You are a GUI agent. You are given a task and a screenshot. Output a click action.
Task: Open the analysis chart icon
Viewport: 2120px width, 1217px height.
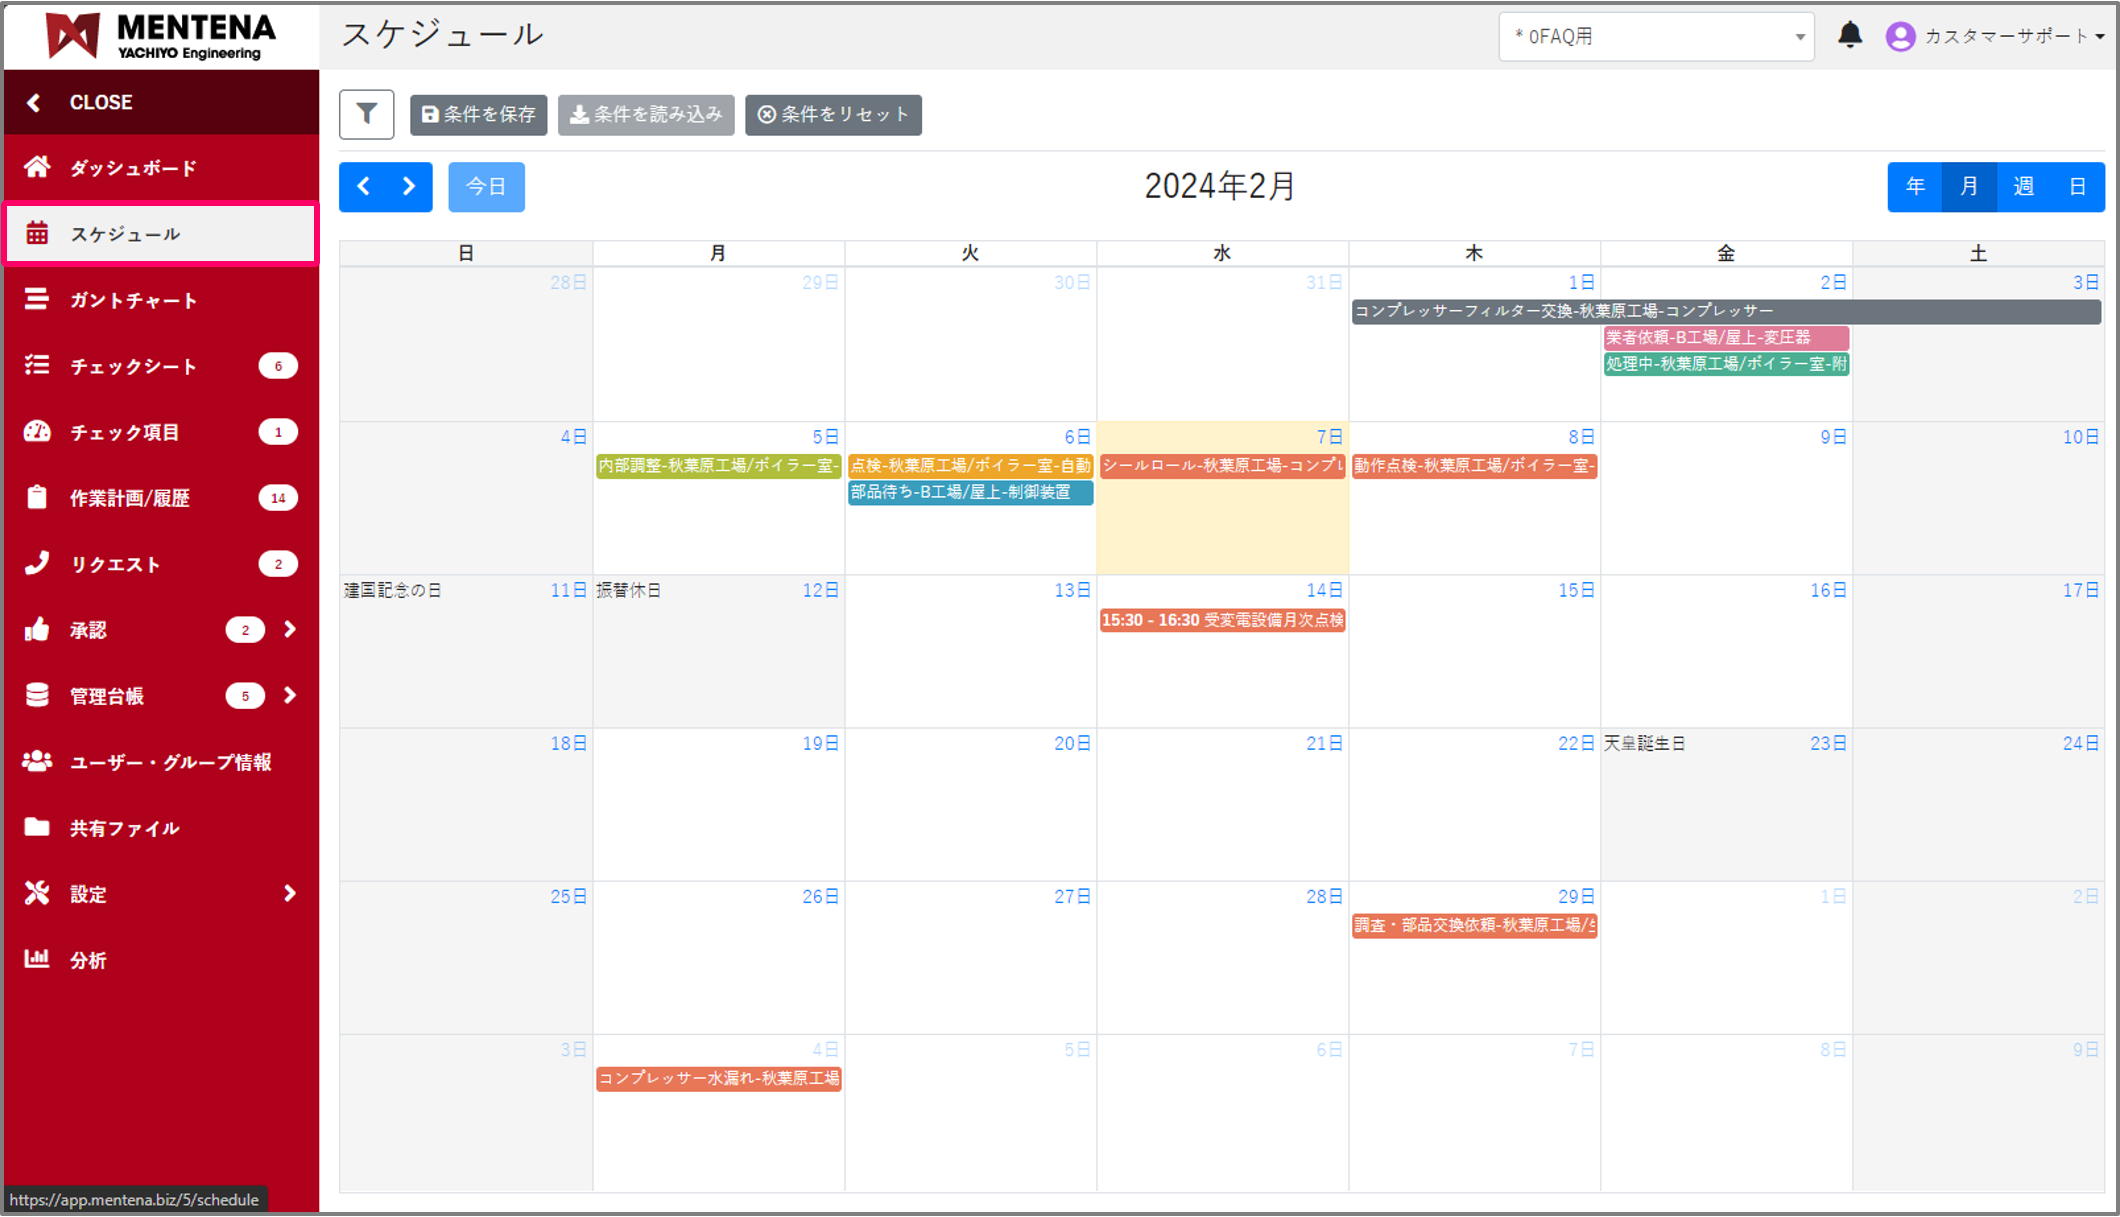(x=37, y=959)
